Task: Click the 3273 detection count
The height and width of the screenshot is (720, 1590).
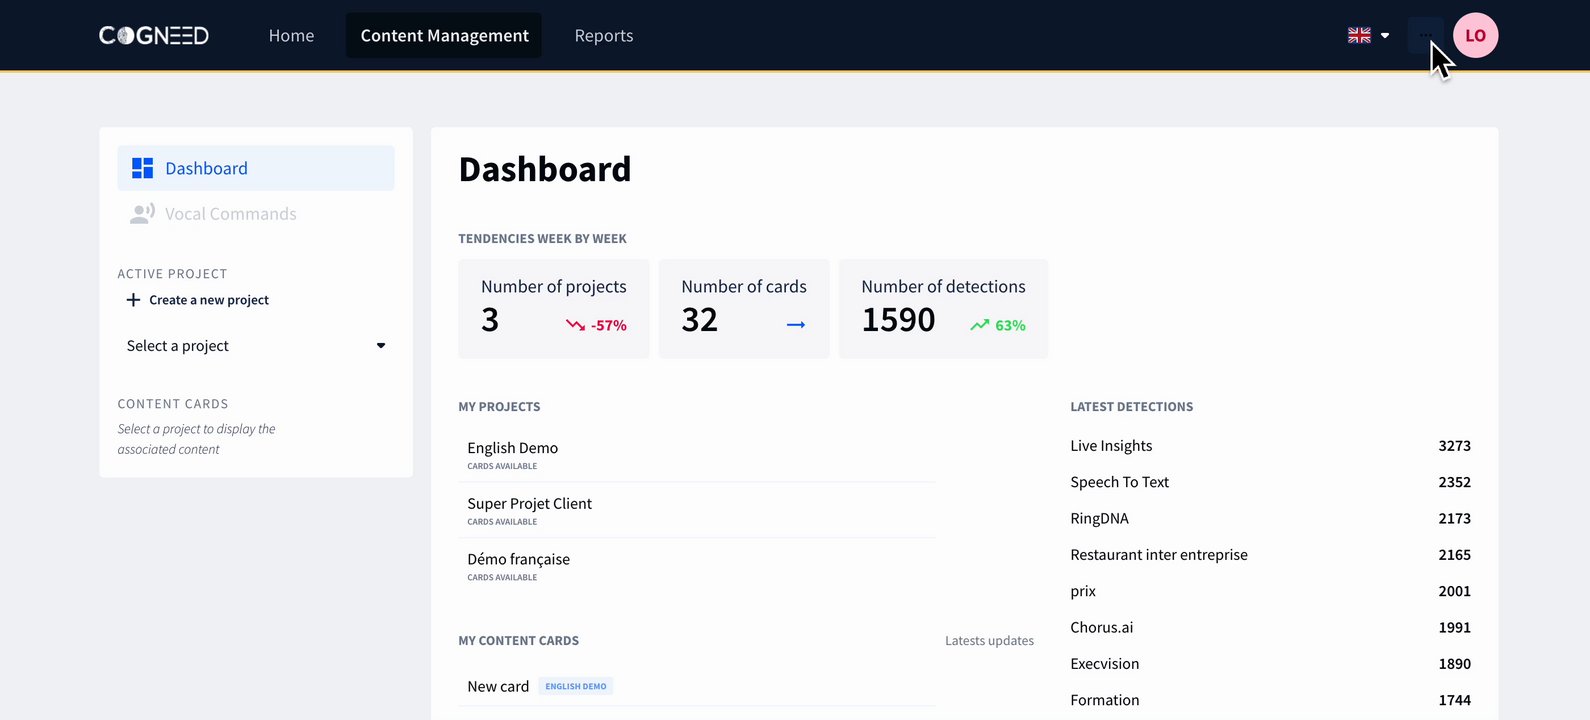Action: point(1455,446)
